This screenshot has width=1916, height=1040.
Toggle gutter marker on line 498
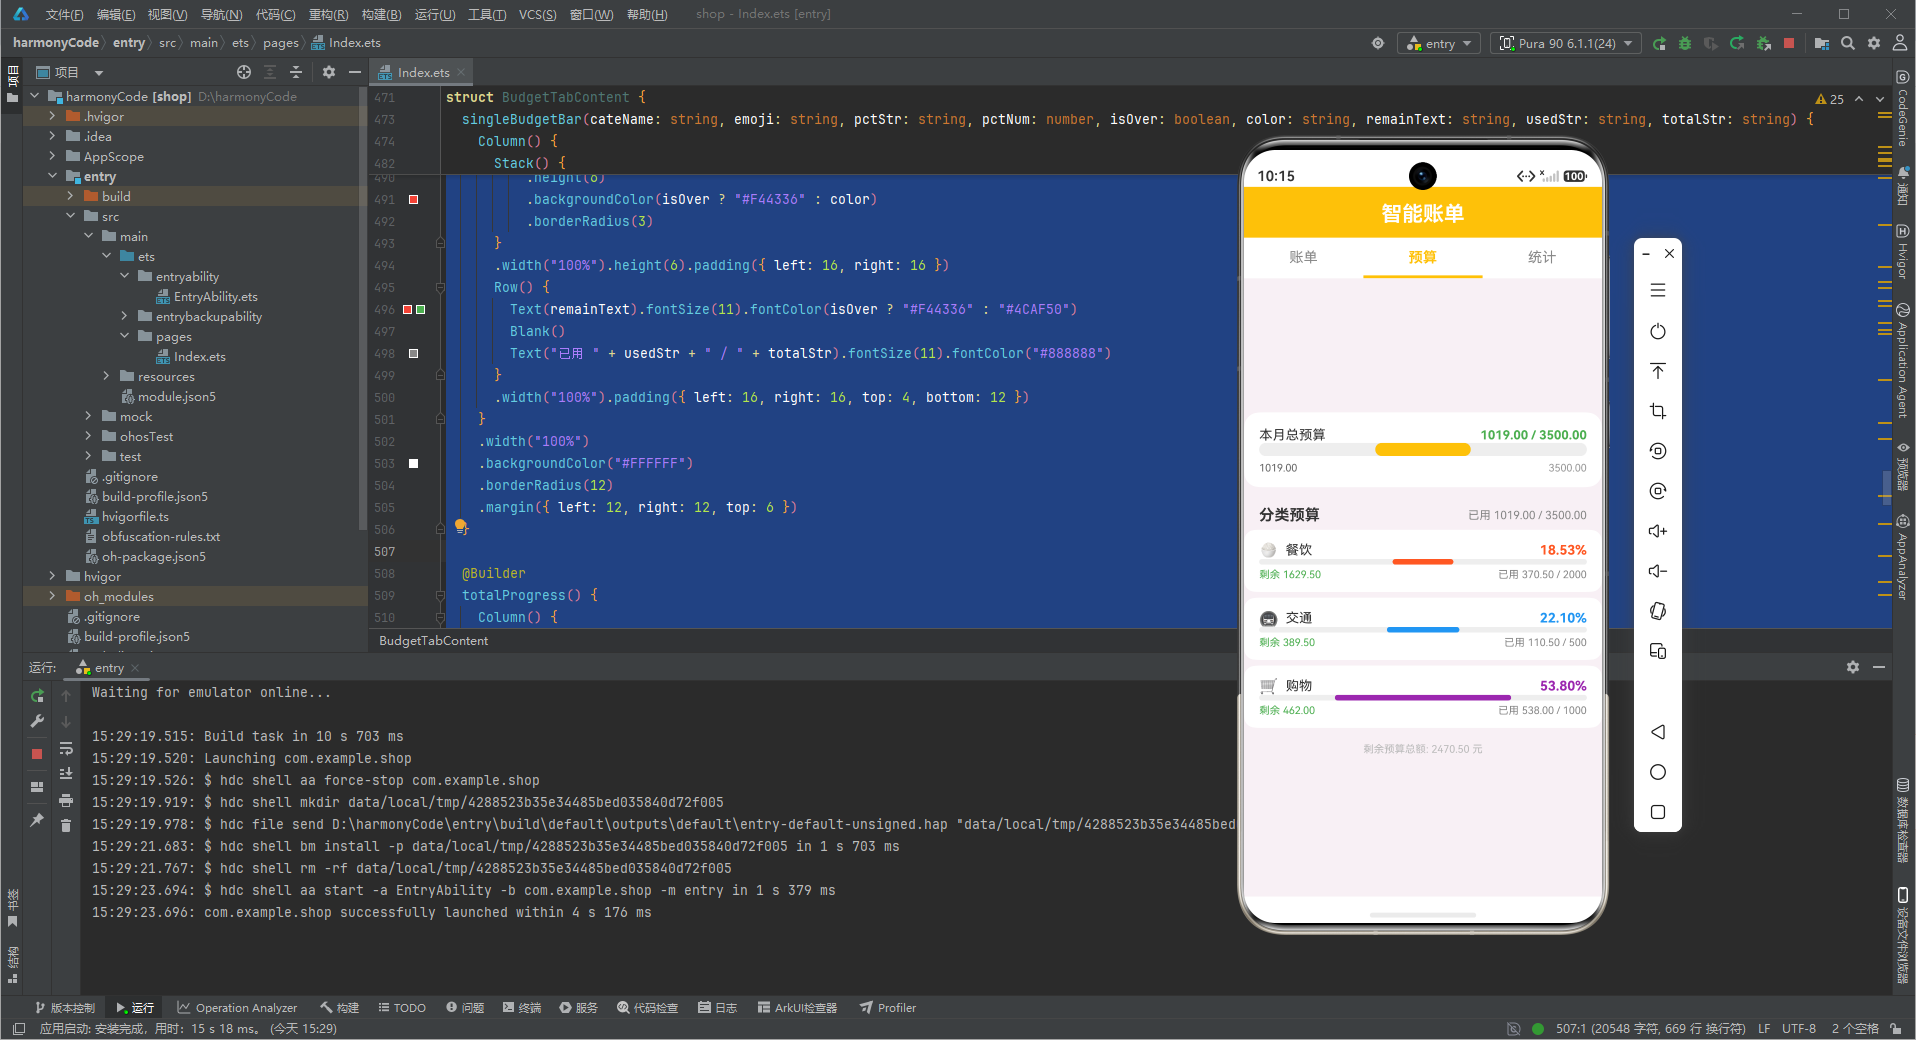(x=413, y=353)
